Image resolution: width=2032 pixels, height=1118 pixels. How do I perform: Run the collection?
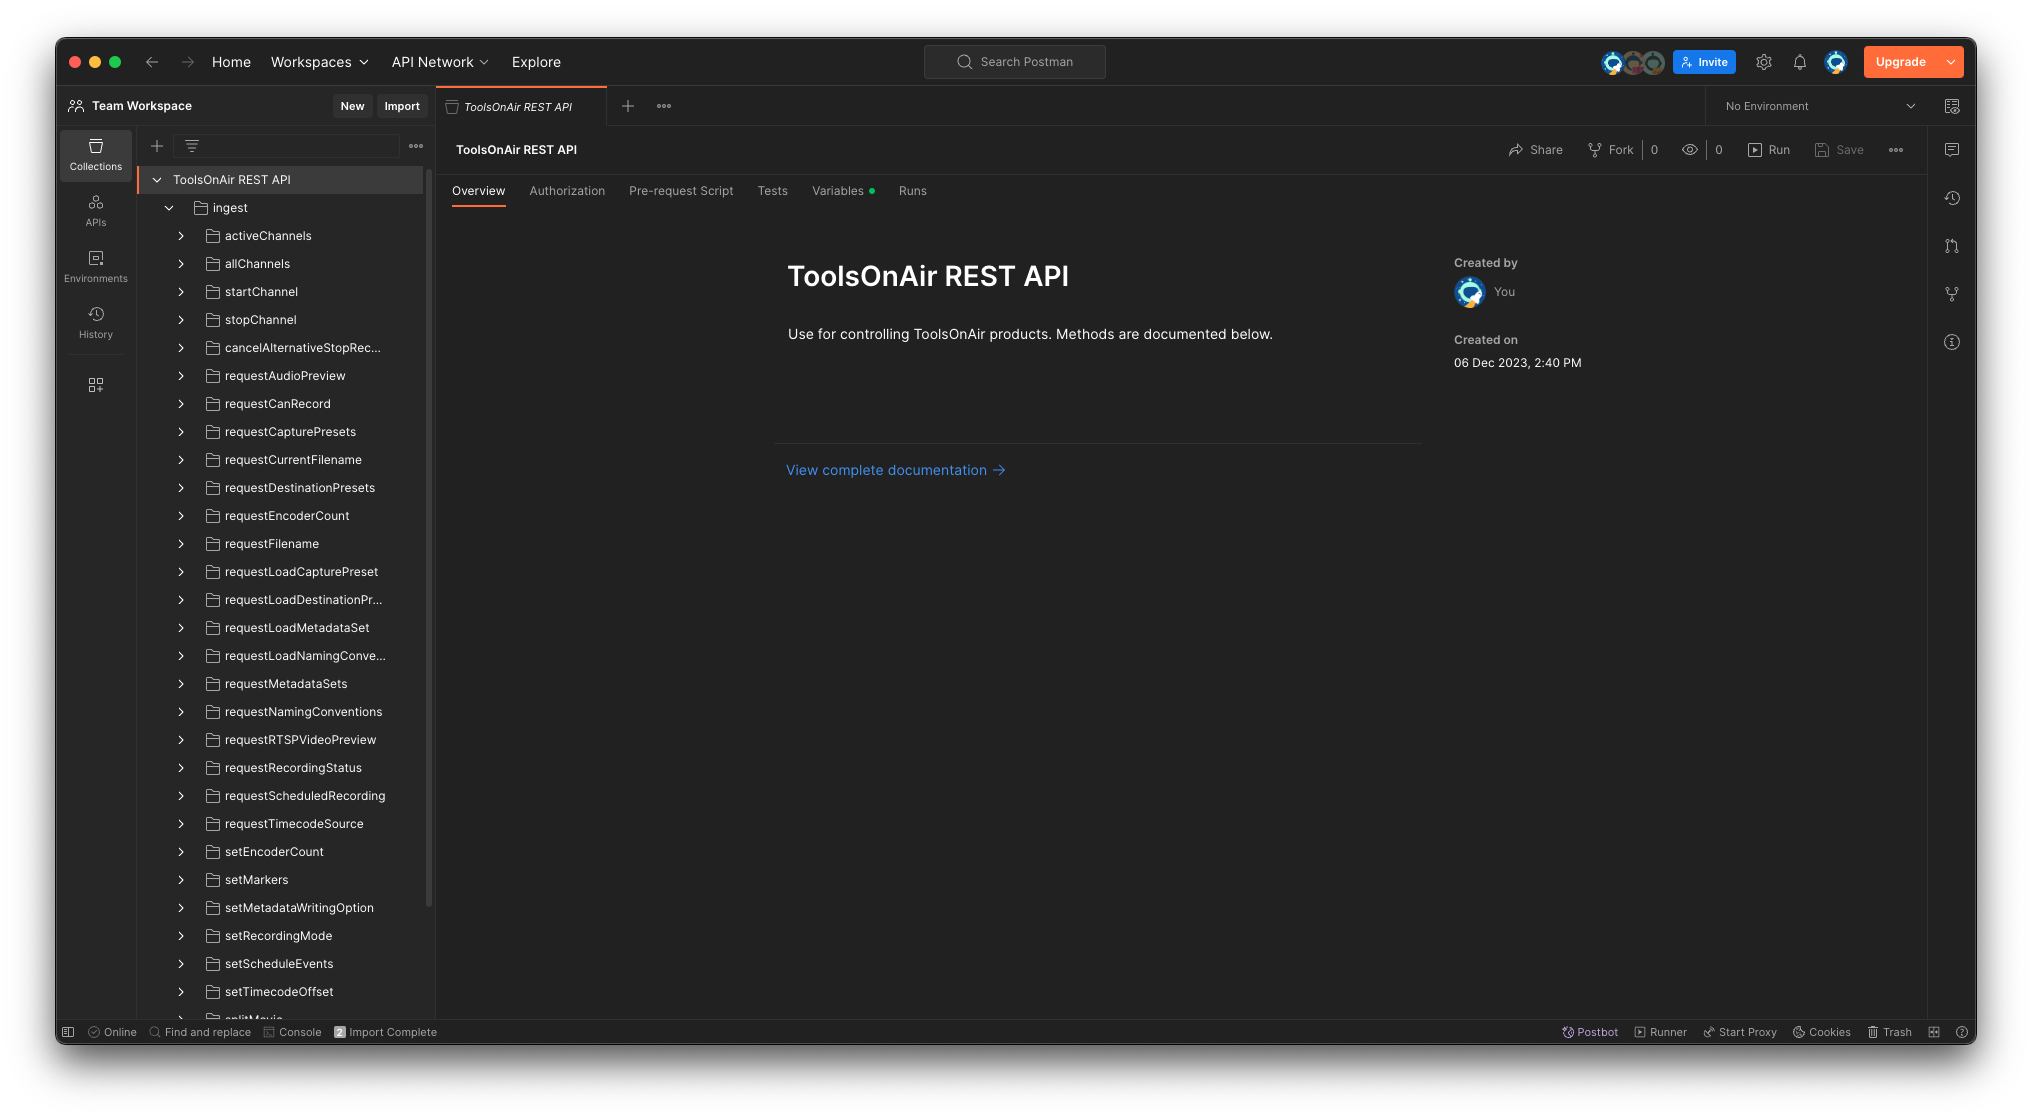[1769, 150]
